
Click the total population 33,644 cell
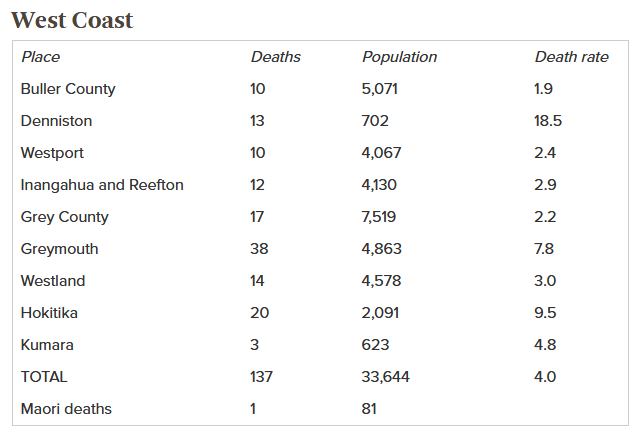coord(385,377)
